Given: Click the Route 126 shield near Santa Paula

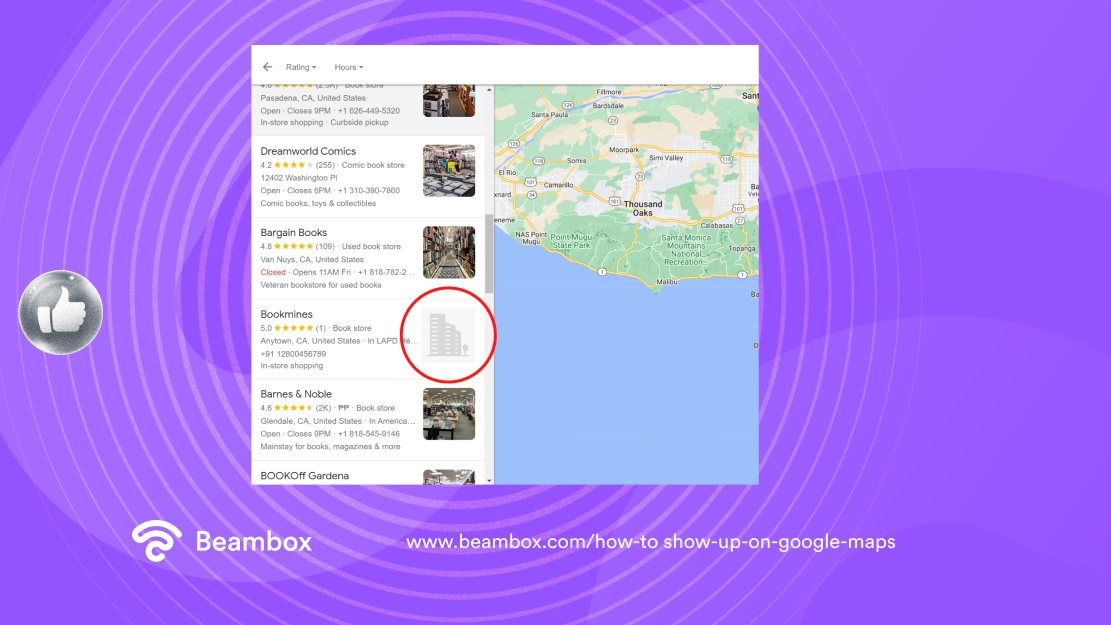Looking at the screenshot, I should pos(567,105).
